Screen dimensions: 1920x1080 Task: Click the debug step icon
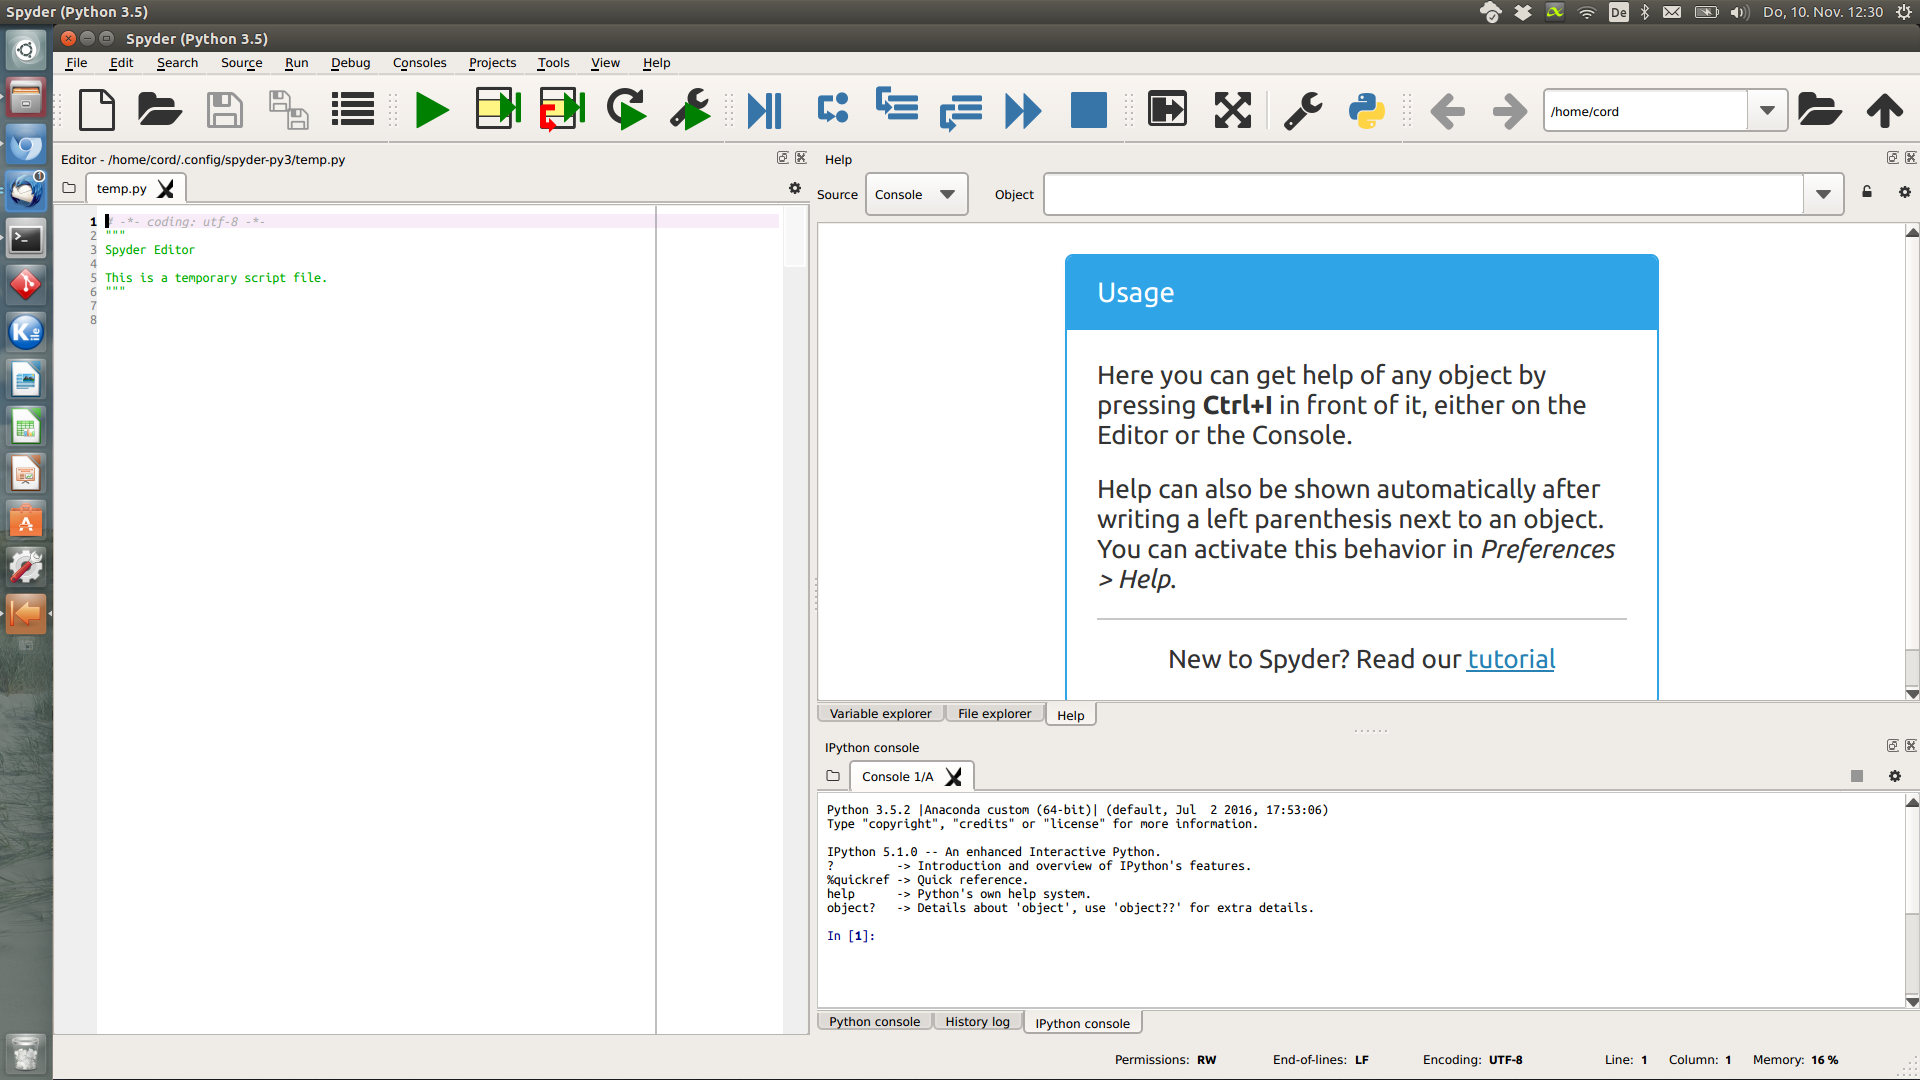point(832,108)
